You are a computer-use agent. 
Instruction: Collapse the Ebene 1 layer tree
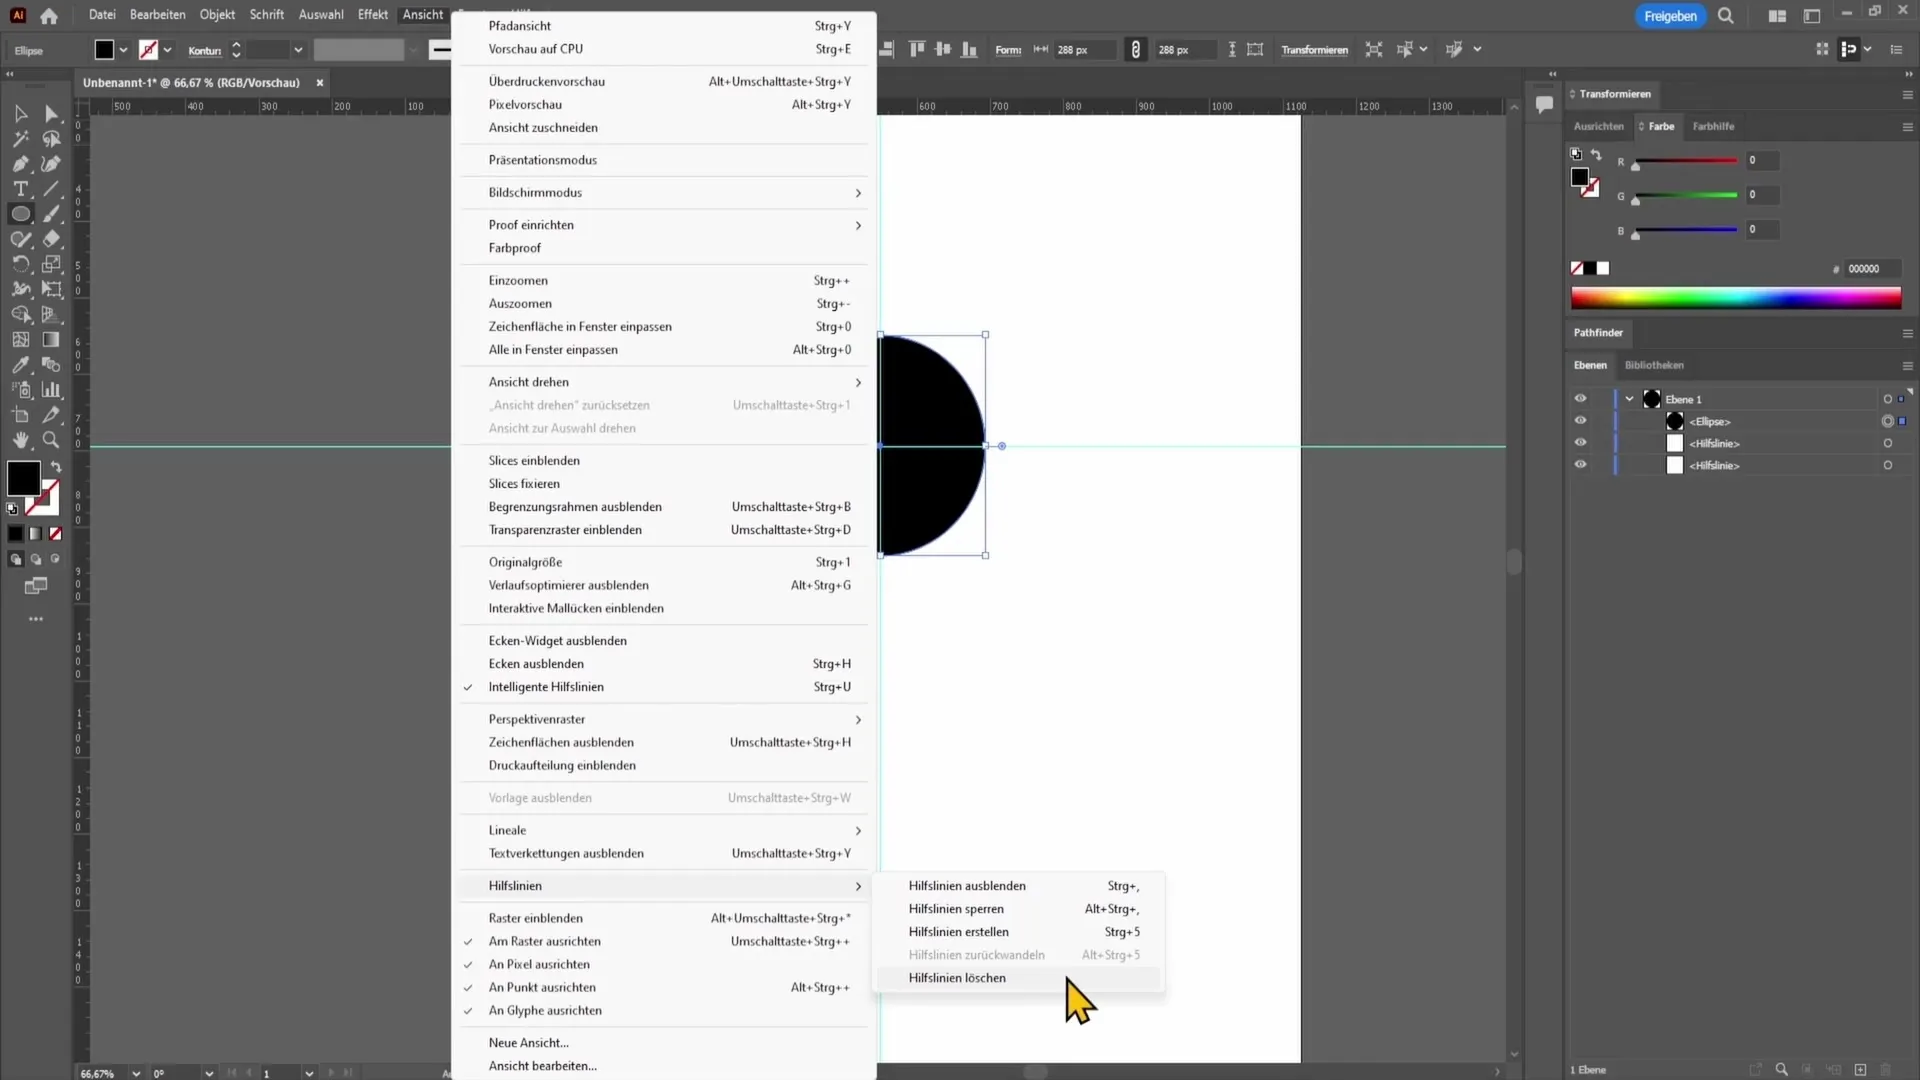point(1629,399)
